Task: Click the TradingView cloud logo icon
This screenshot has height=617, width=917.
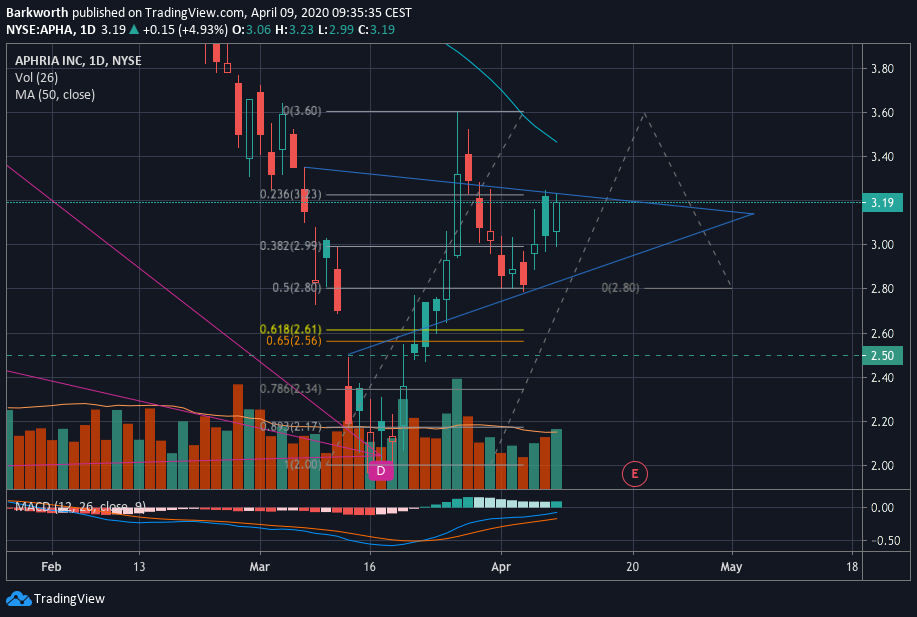Action: point(18,598)
